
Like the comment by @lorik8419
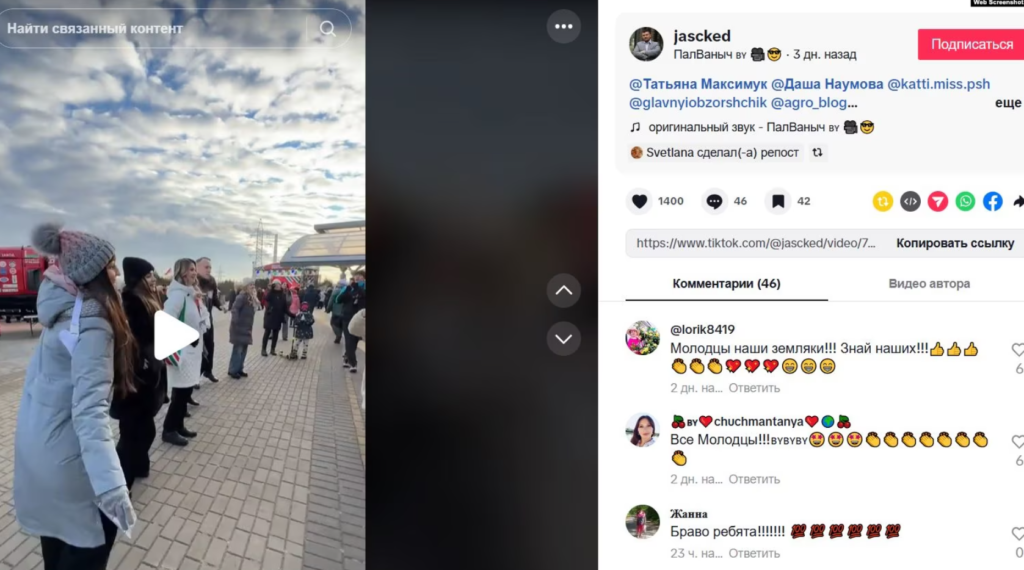(x=1017, y=350)
